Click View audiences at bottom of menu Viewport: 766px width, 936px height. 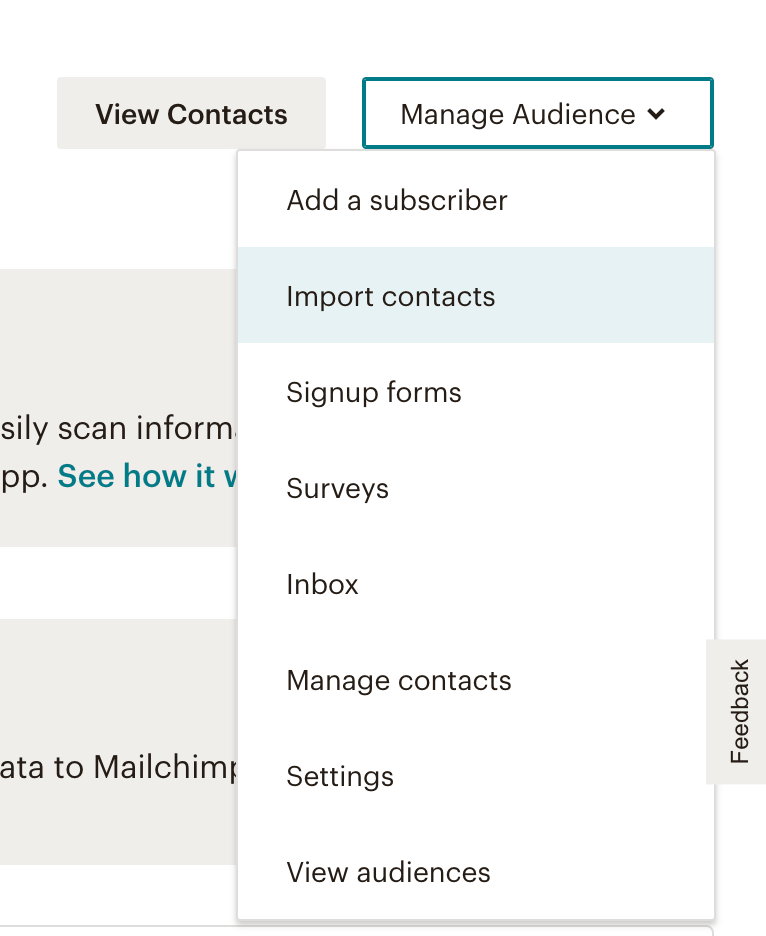[388, 872]
